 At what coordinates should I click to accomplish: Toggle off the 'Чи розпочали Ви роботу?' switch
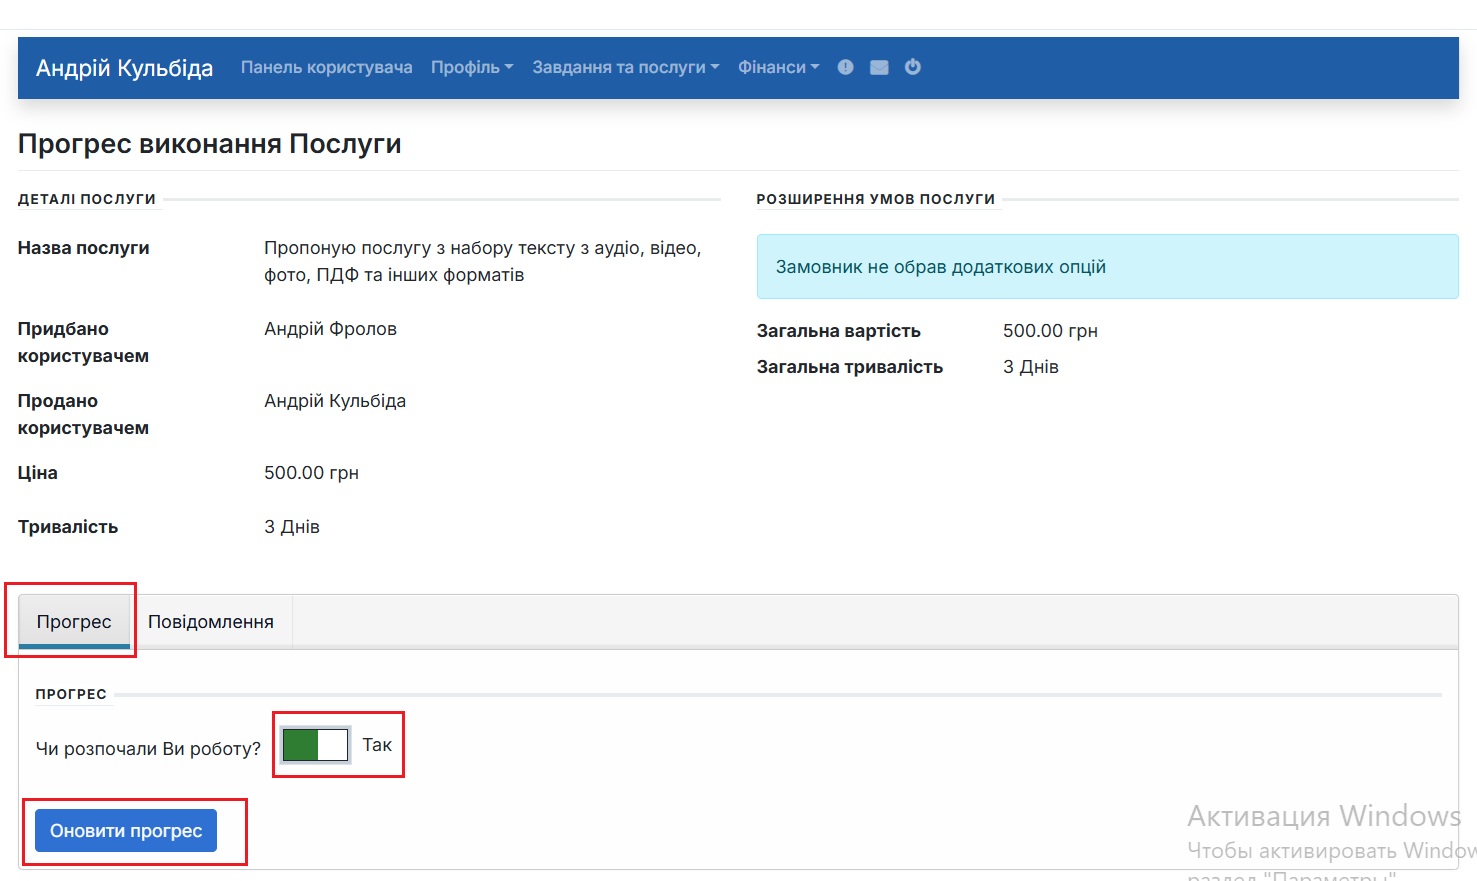pyautogui.click(x=314, y=744)
